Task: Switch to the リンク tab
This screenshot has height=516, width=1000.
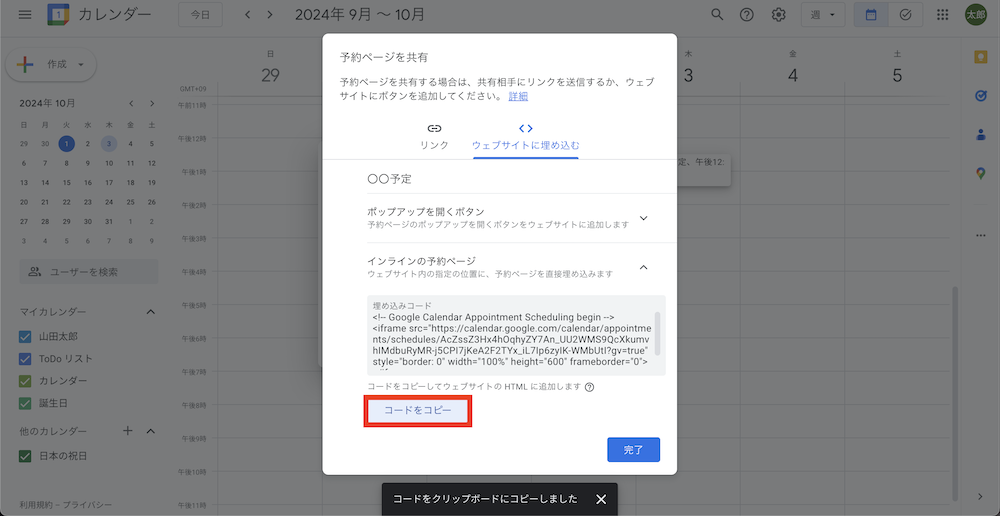Action: [x=434, y=136]
